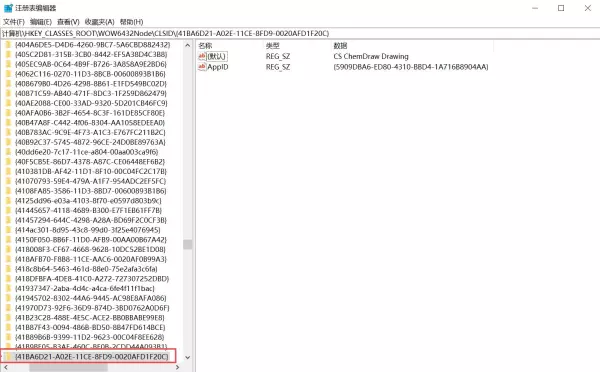
Task: Select the {41970D73-92F6-36D9...} key
Action: 92,308
